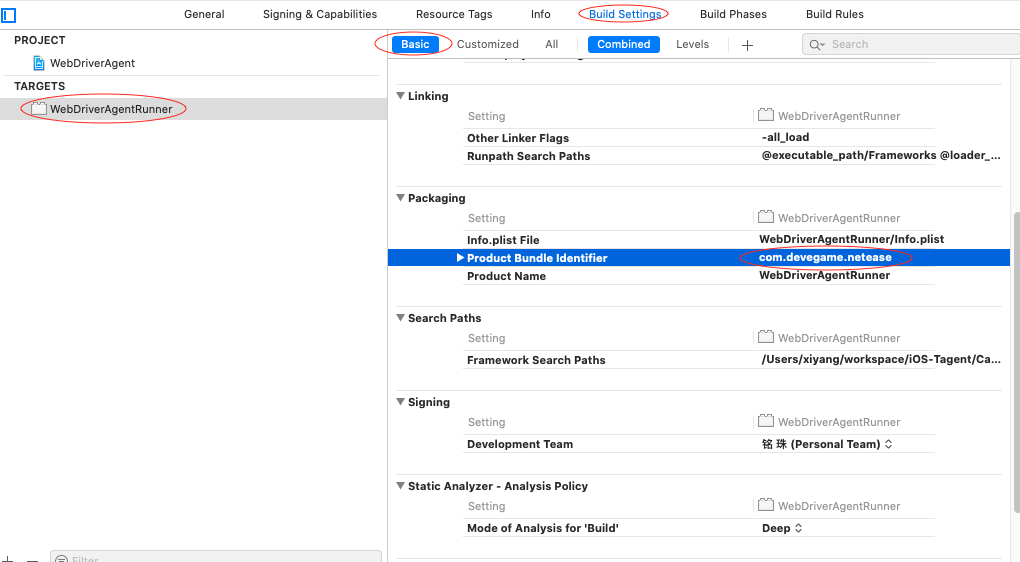Open the Signing & Capabilities tab
Image resolution: width=1020 pixels, height=562 pixels.
(x=320, y=14)
